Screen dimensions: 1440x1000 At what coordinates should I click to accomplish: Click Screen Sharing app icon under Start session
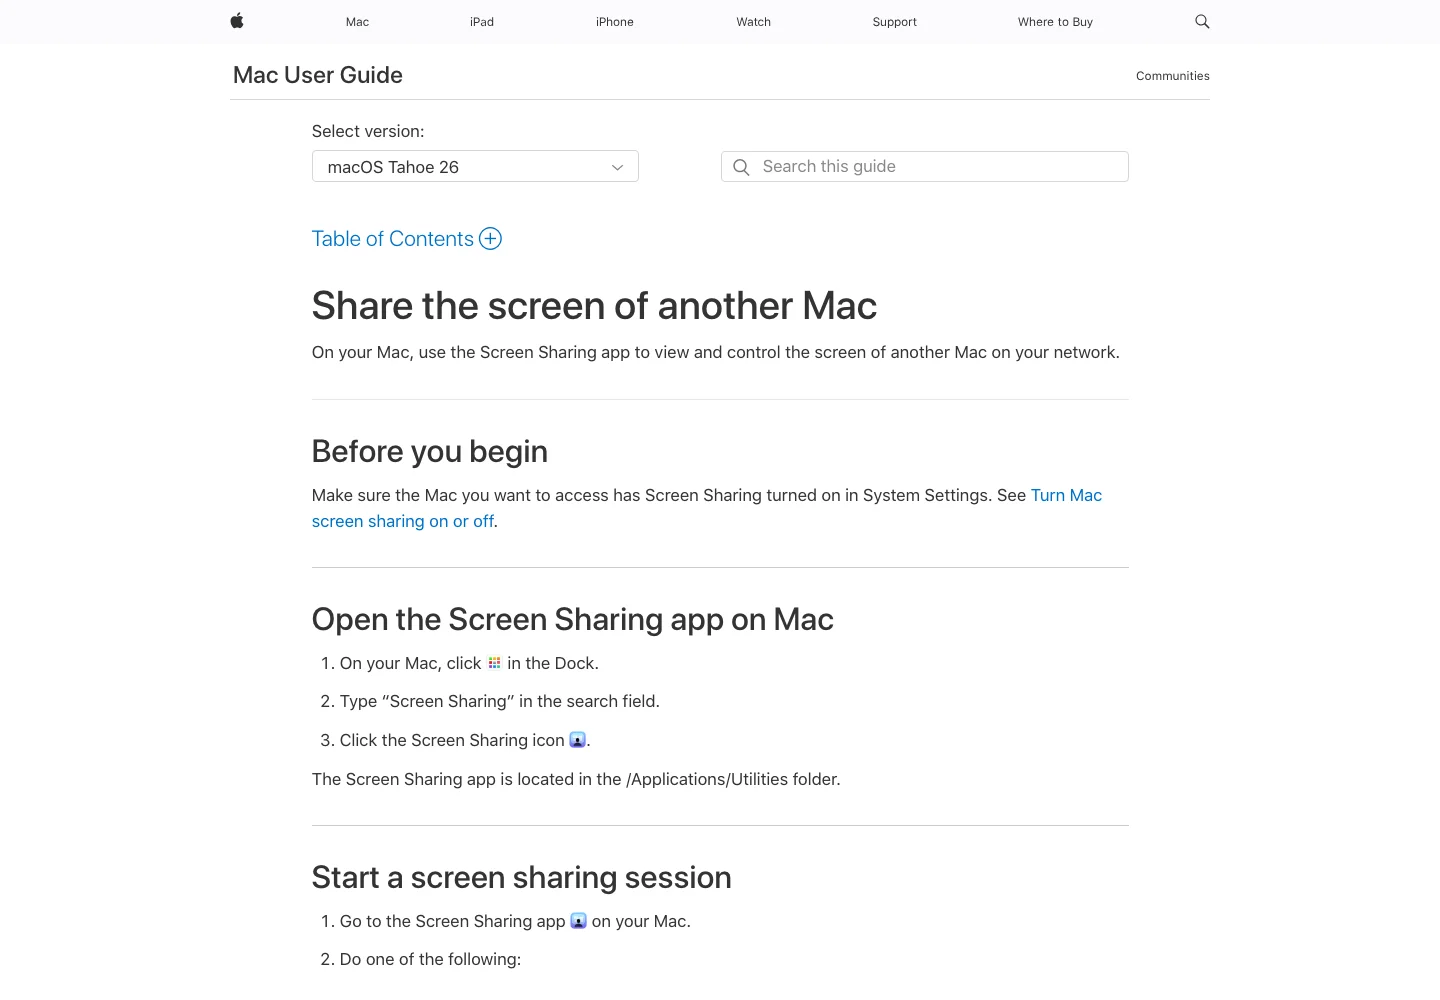(x=578, y=921)
